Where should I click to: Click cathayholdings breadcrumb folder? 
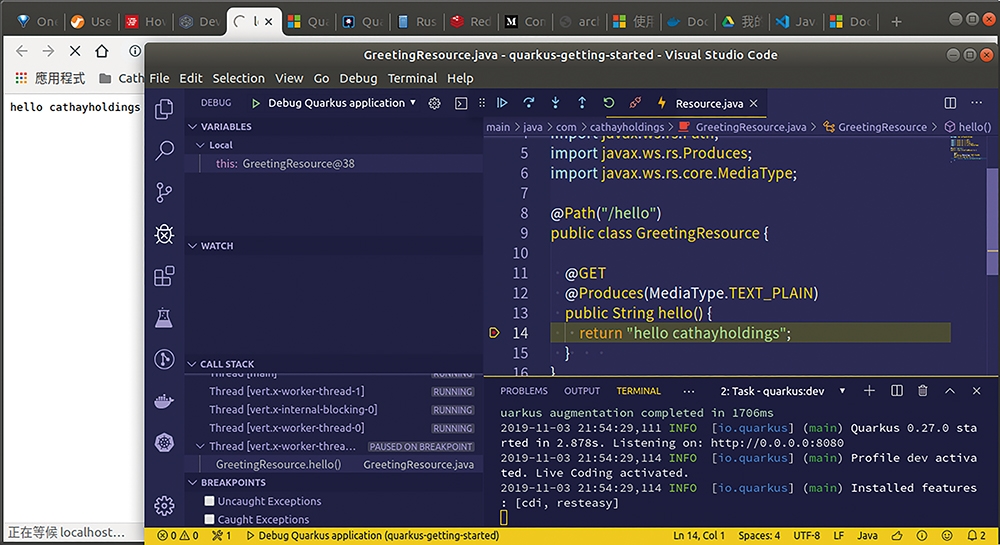[x=627, y=127]
